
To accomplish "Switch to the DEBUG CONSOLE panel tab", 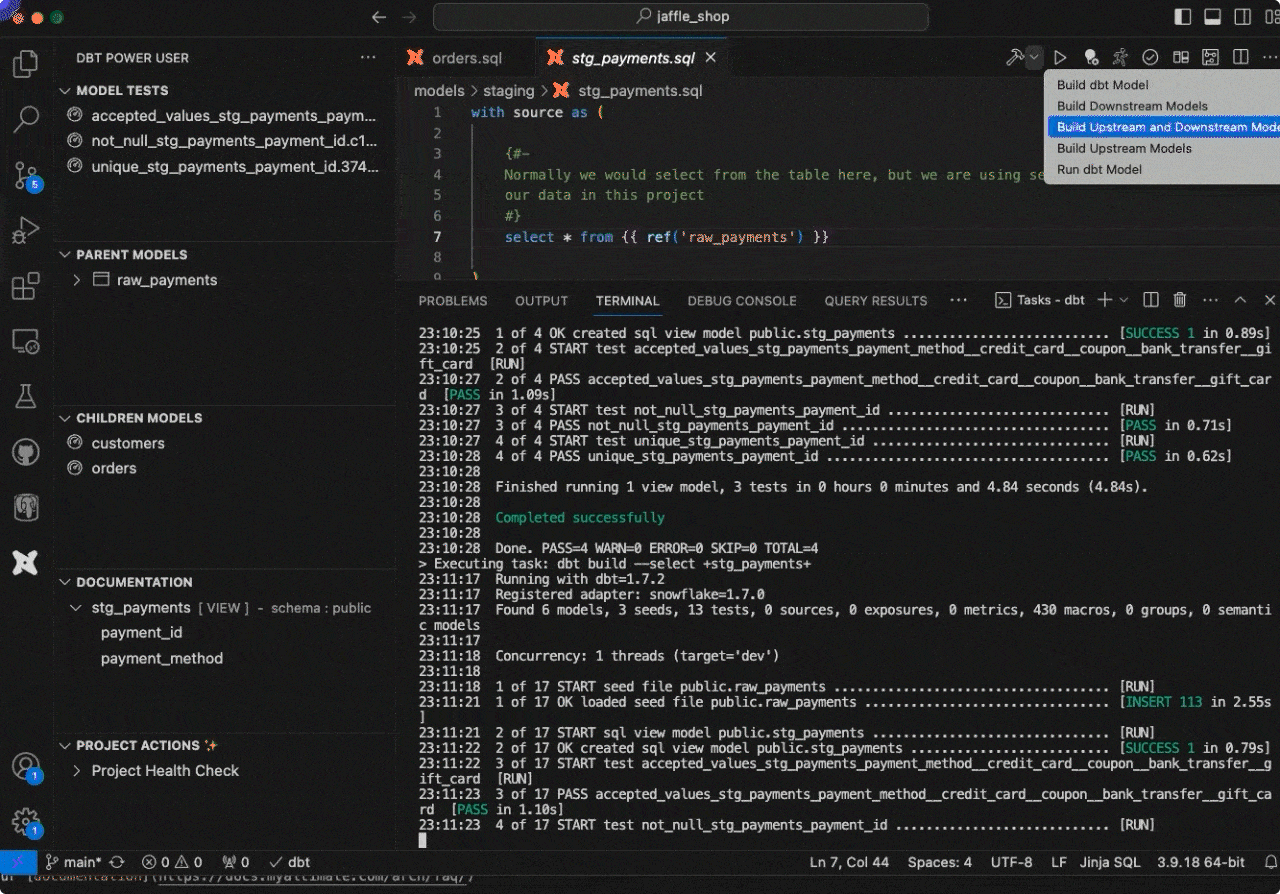I will 742,300.
